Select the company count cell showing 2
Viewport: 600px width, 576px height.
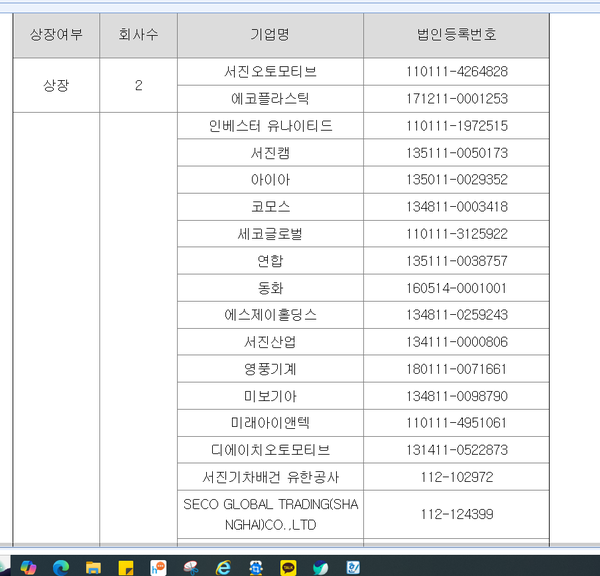pos(138,85)
